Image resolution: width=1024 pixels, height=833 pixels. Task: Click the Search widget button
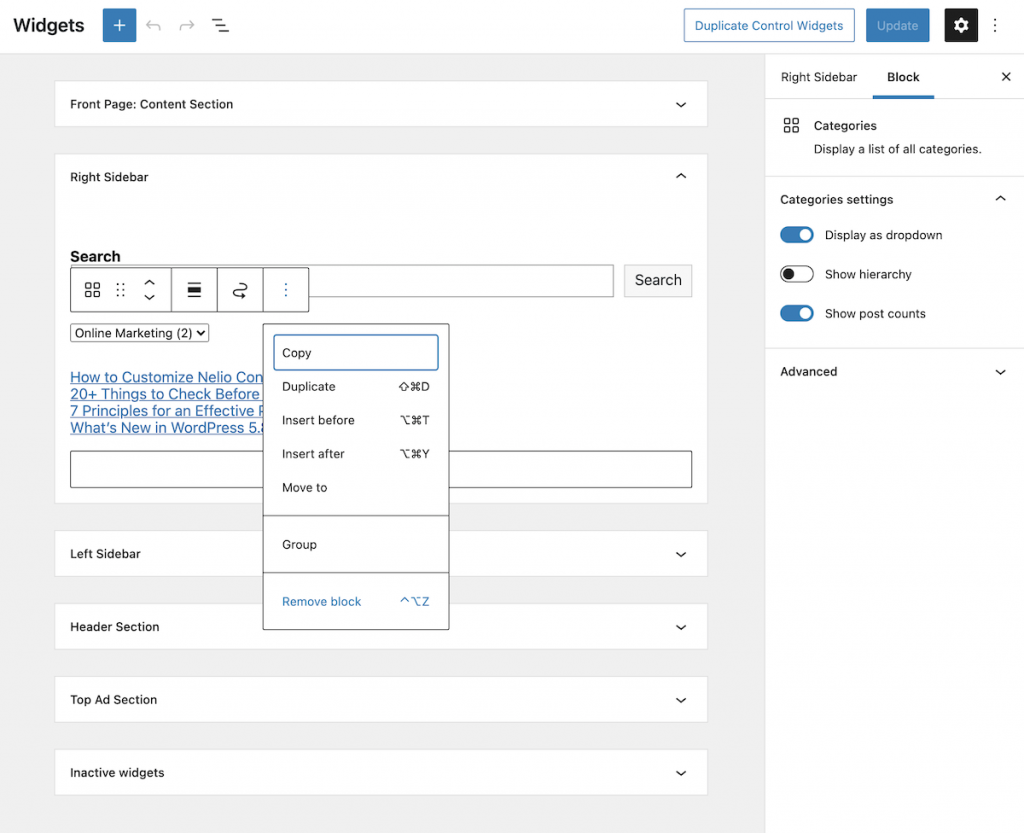pos(658,281)
